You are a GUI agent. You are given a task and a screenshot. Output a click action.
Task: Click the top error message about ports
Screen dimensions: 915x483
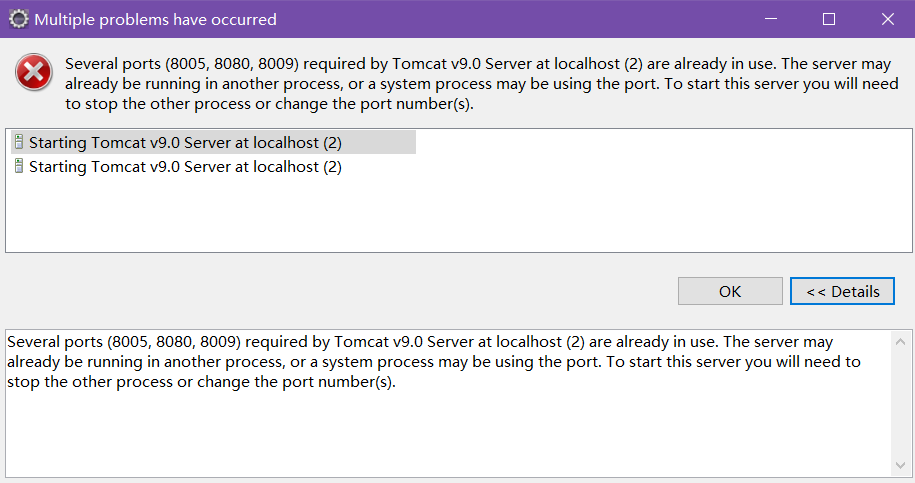[x=481, y=83]
